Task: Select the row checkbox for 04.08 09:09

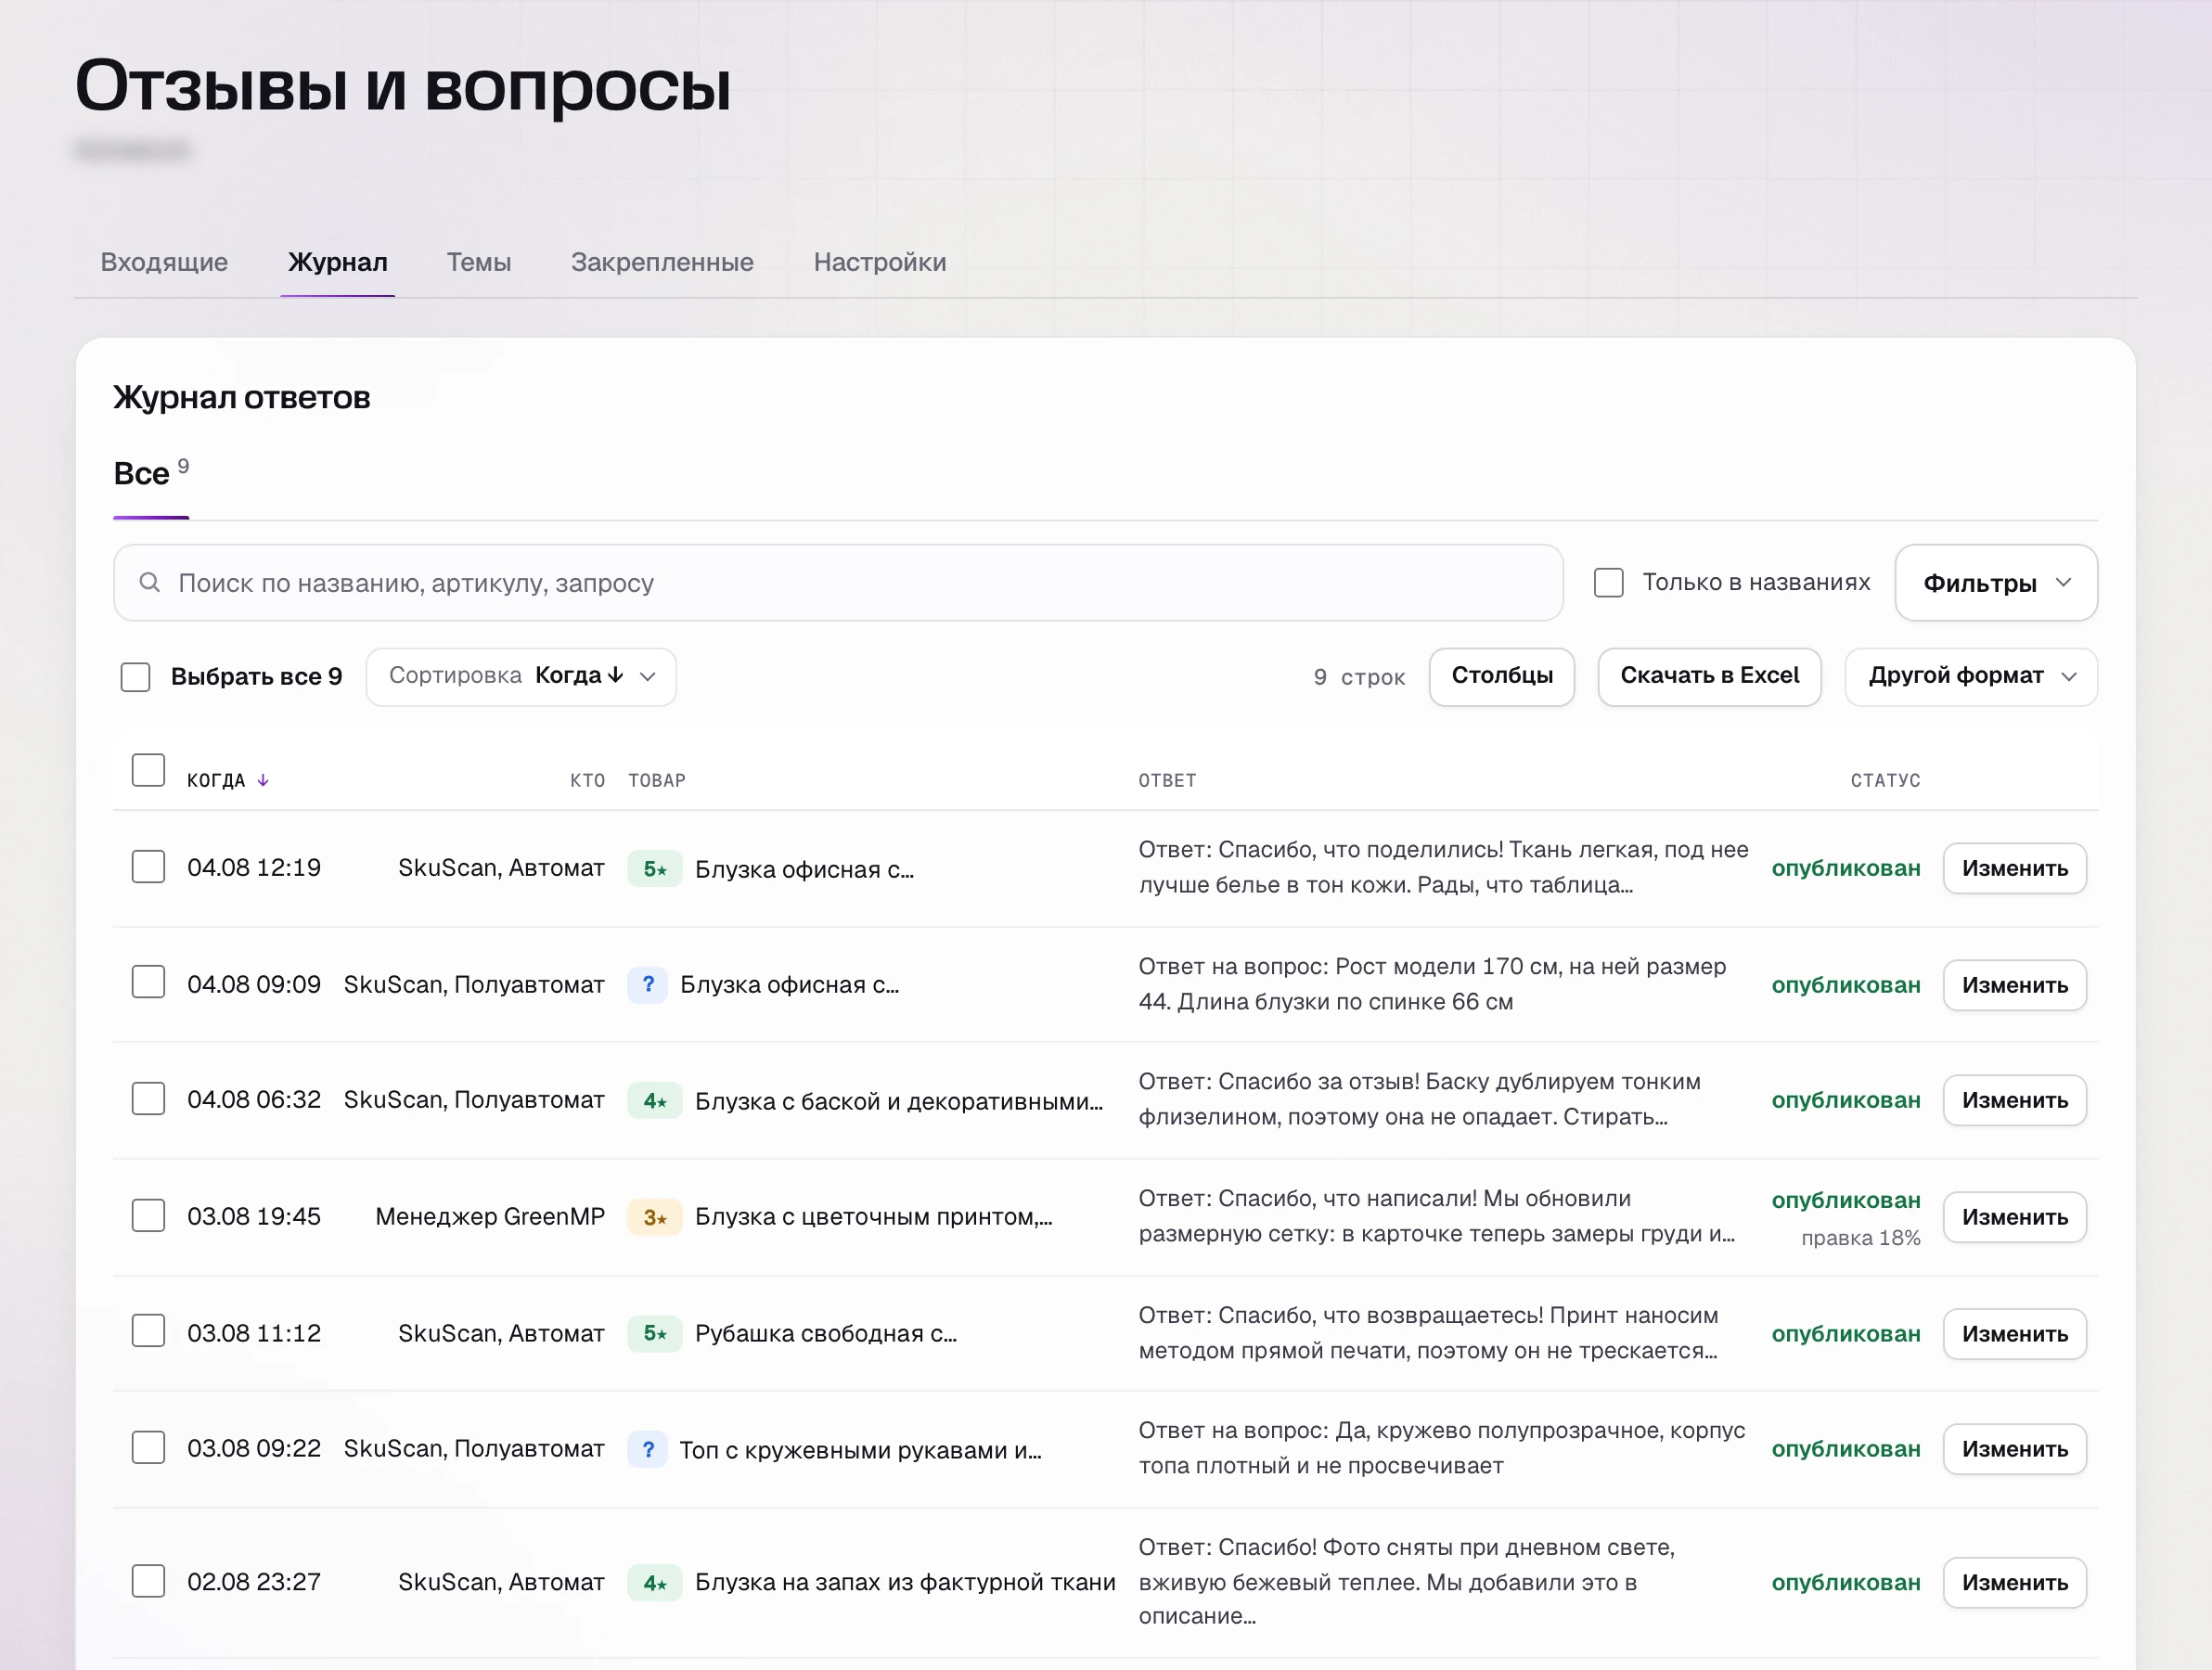Action: click(x=148, y=982)
